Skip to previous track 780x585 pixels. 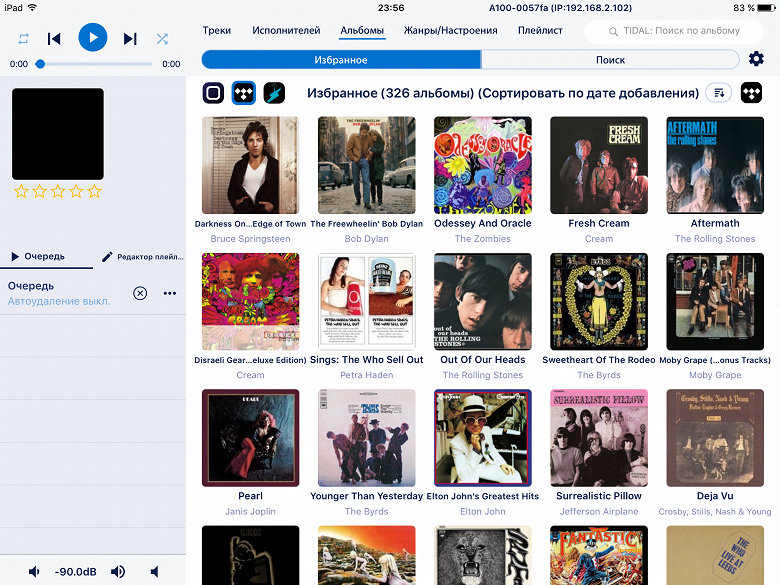pos(54,39)
